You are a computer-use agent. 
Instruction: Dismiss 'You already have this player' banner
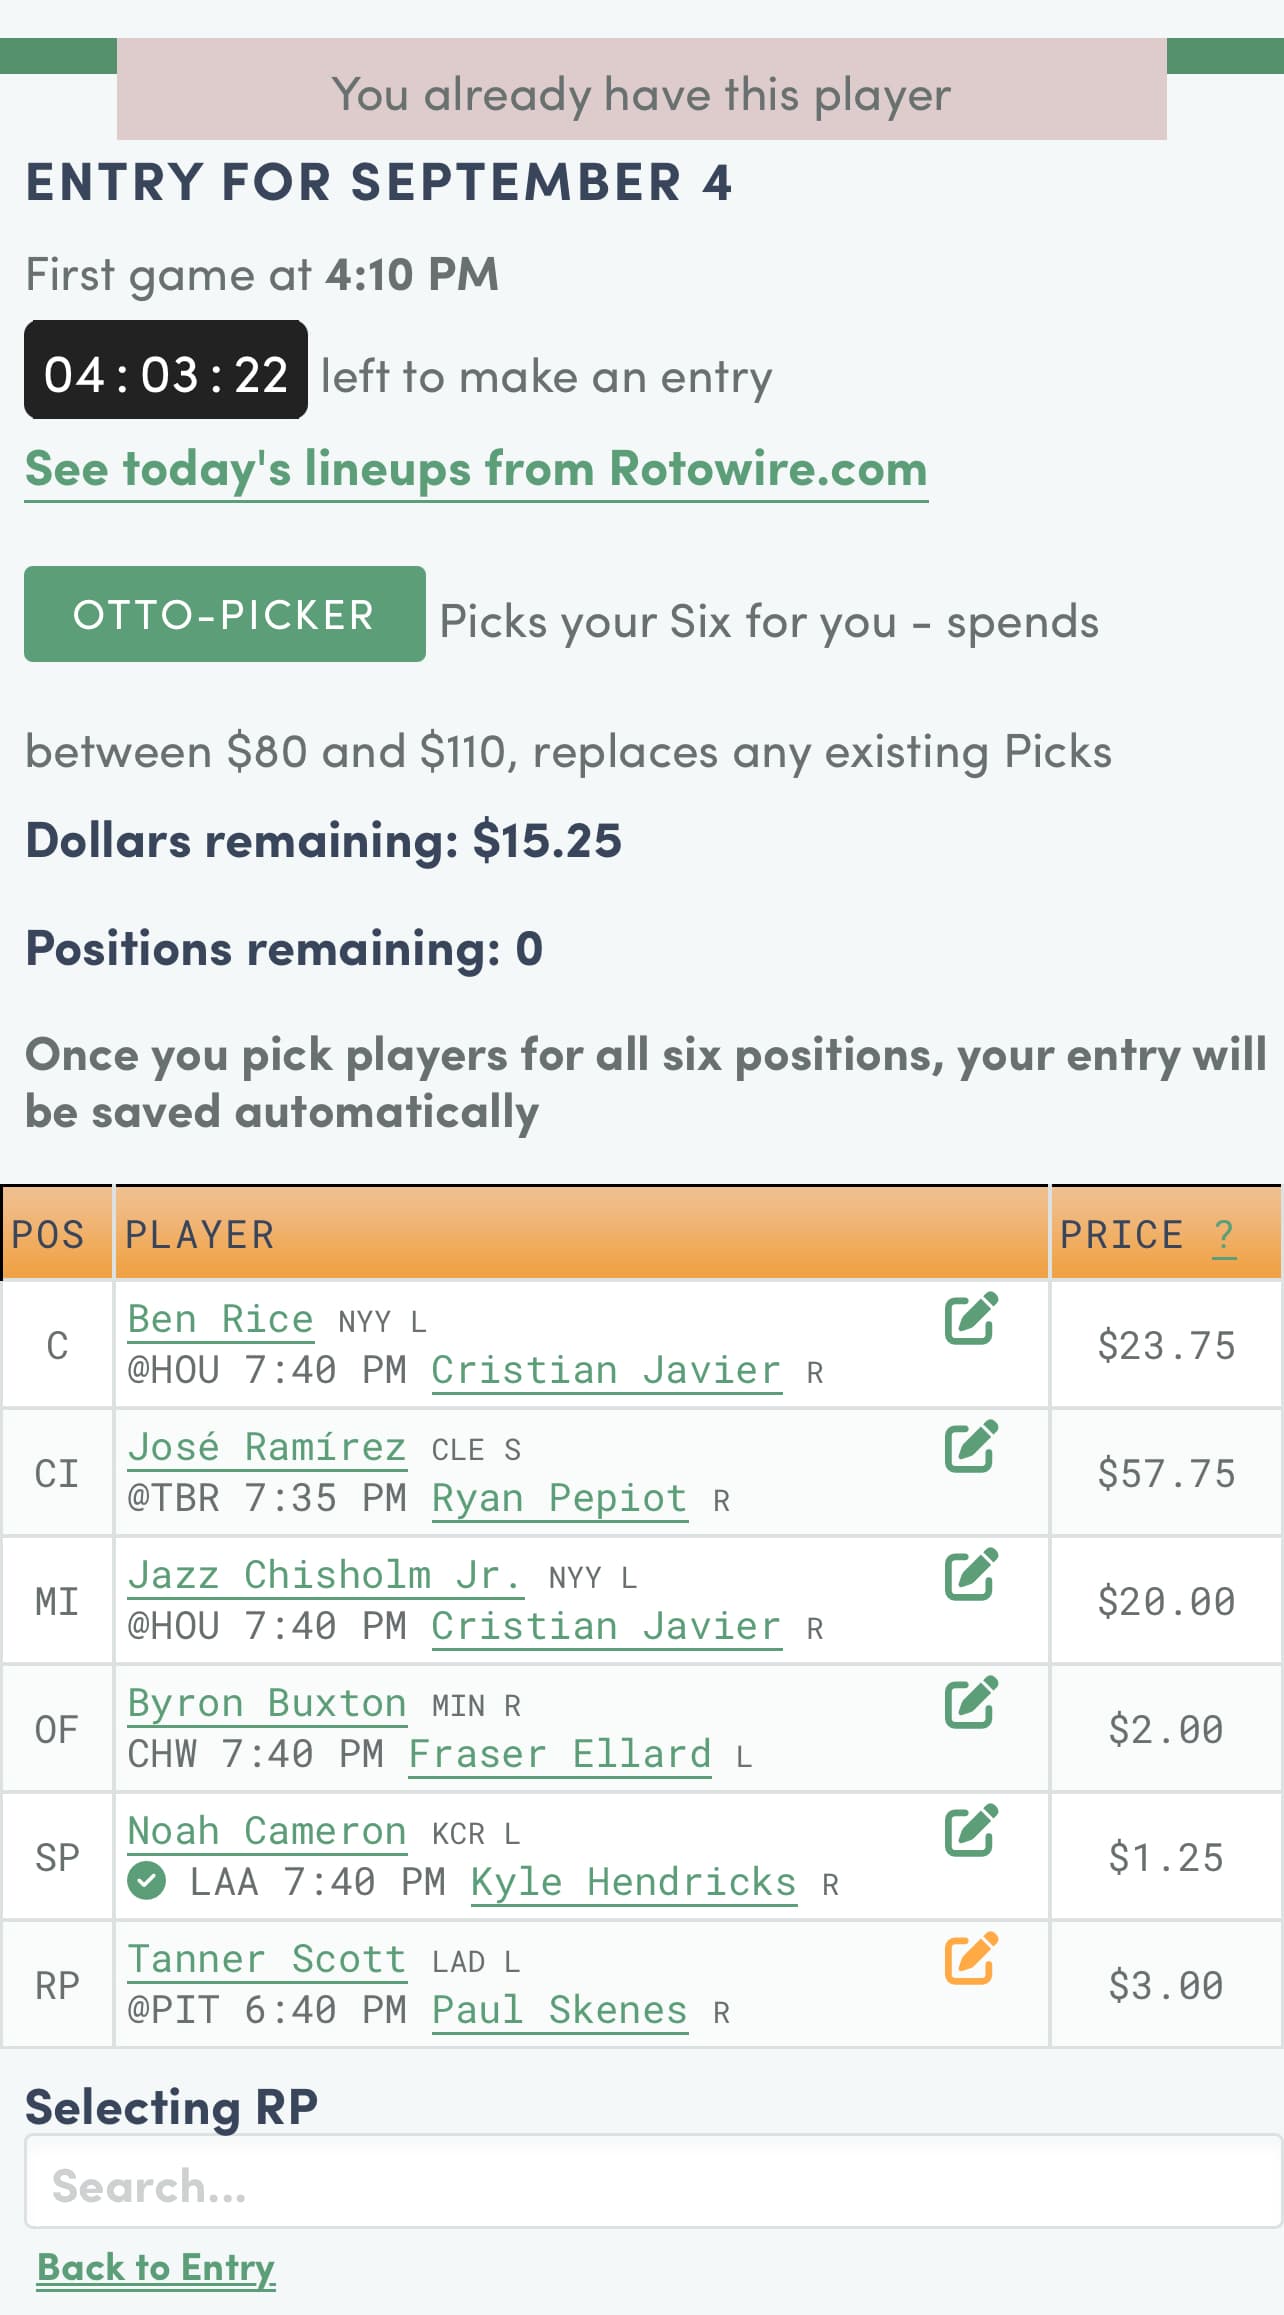point(641,95)
